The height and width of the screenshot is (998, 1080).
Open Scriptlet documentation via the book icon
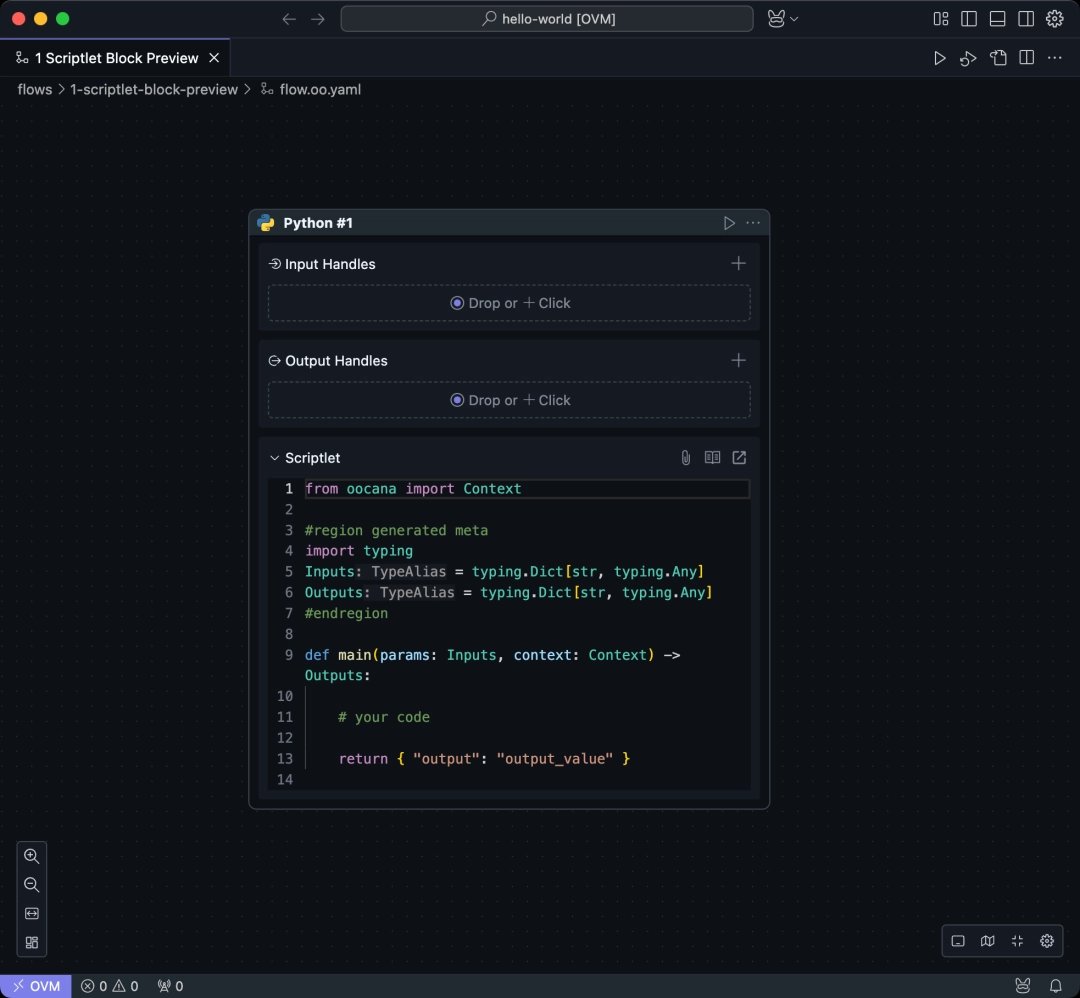[x=712, y=457]
